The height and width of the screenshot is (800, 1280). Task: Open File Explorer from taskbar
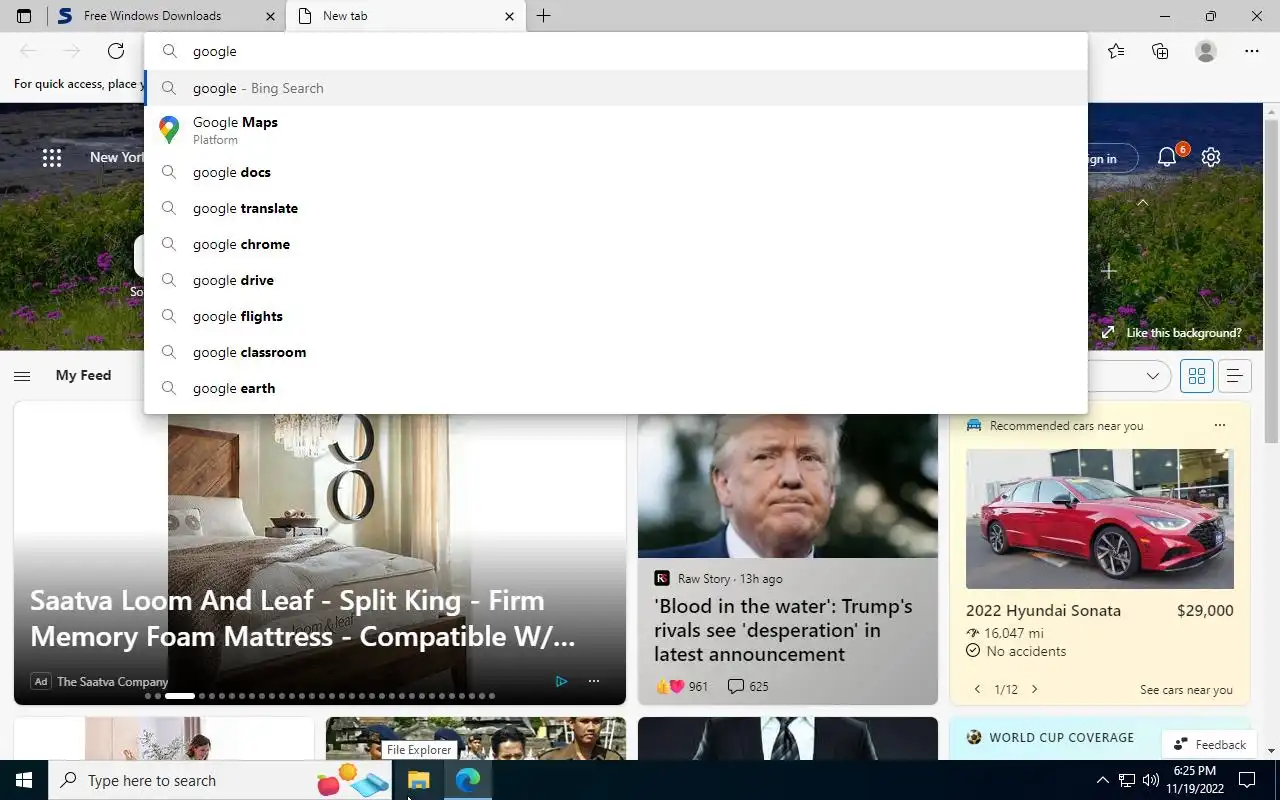418,780
